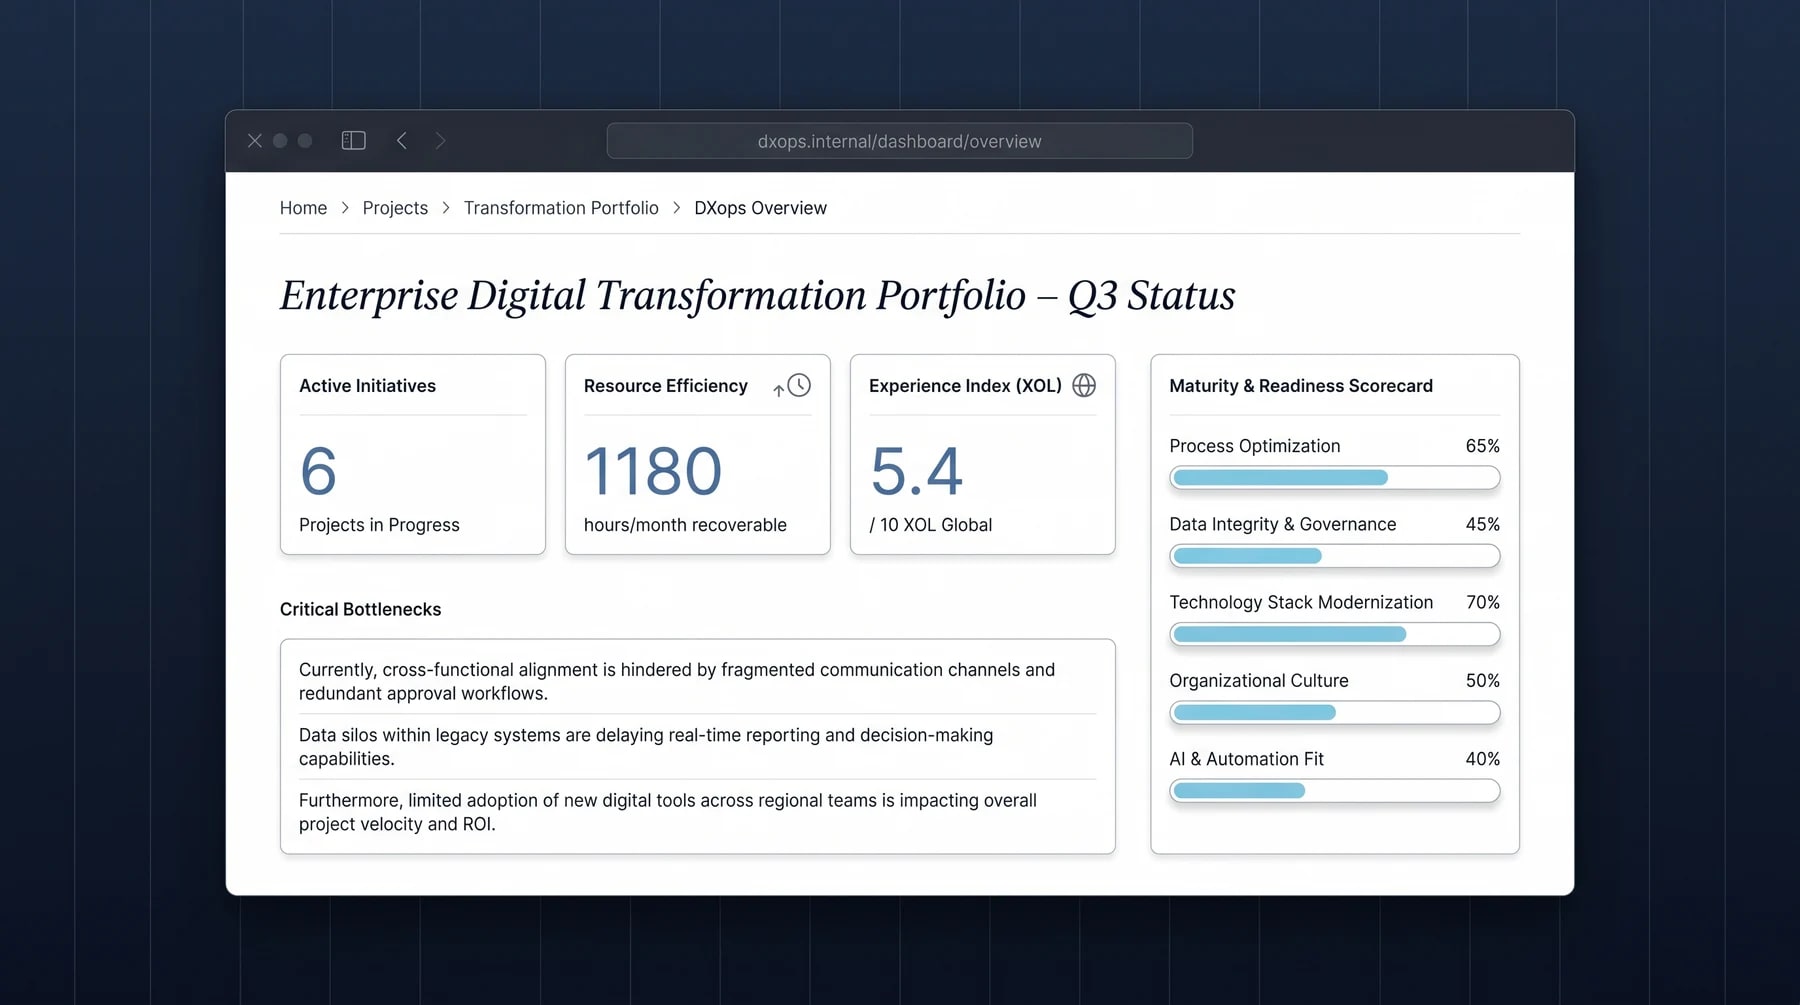Image resolution: width=1800 pixels, height=1005 pixels.
Task: Click the Projects in Progress label
Action: [x=379, y=525]
